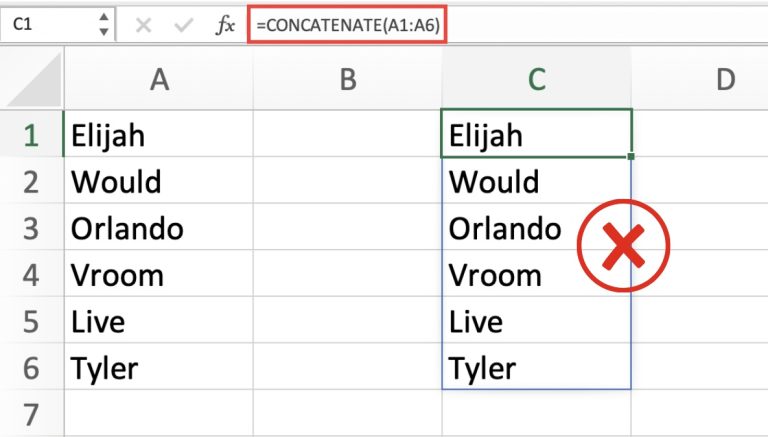Viewport: 768px width, 437px height.
Task: Open Insert Function via fx icon
Action: pos(225,26)
